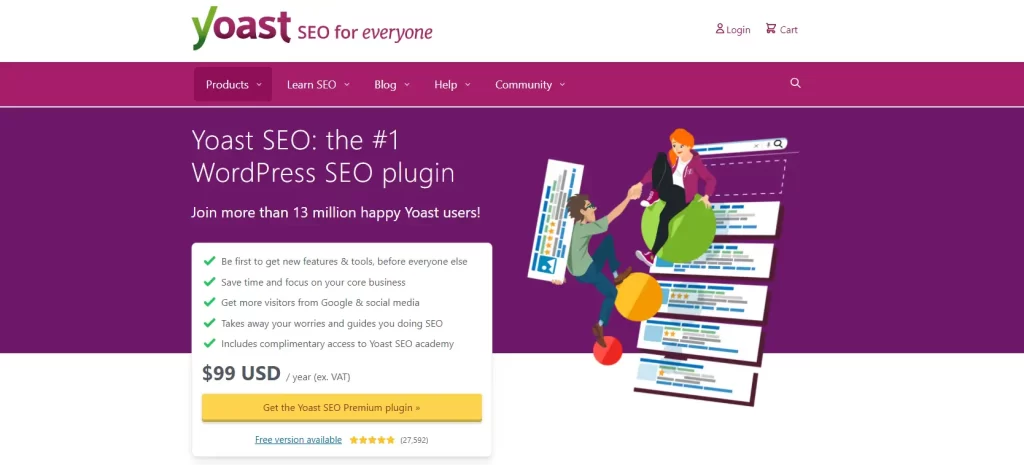Viewport: 1024px width, 465px height.
Task: Click the checkmark beside 'Be first to get new features'
Action: click(209, 261)
